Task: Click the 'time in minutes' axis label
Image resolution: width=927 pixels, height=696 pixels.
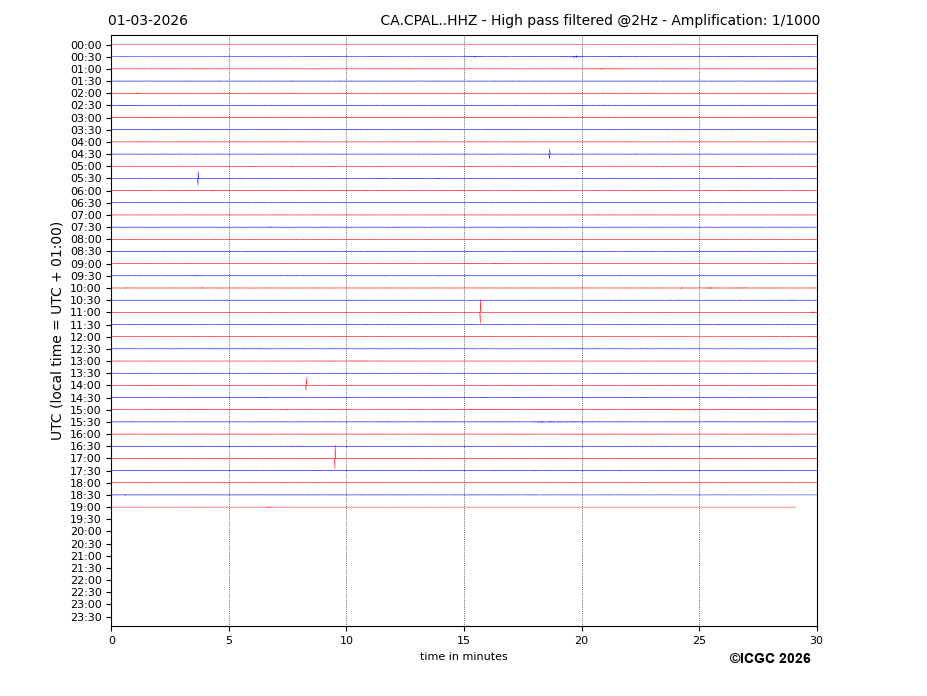Action: pos(463,656)
